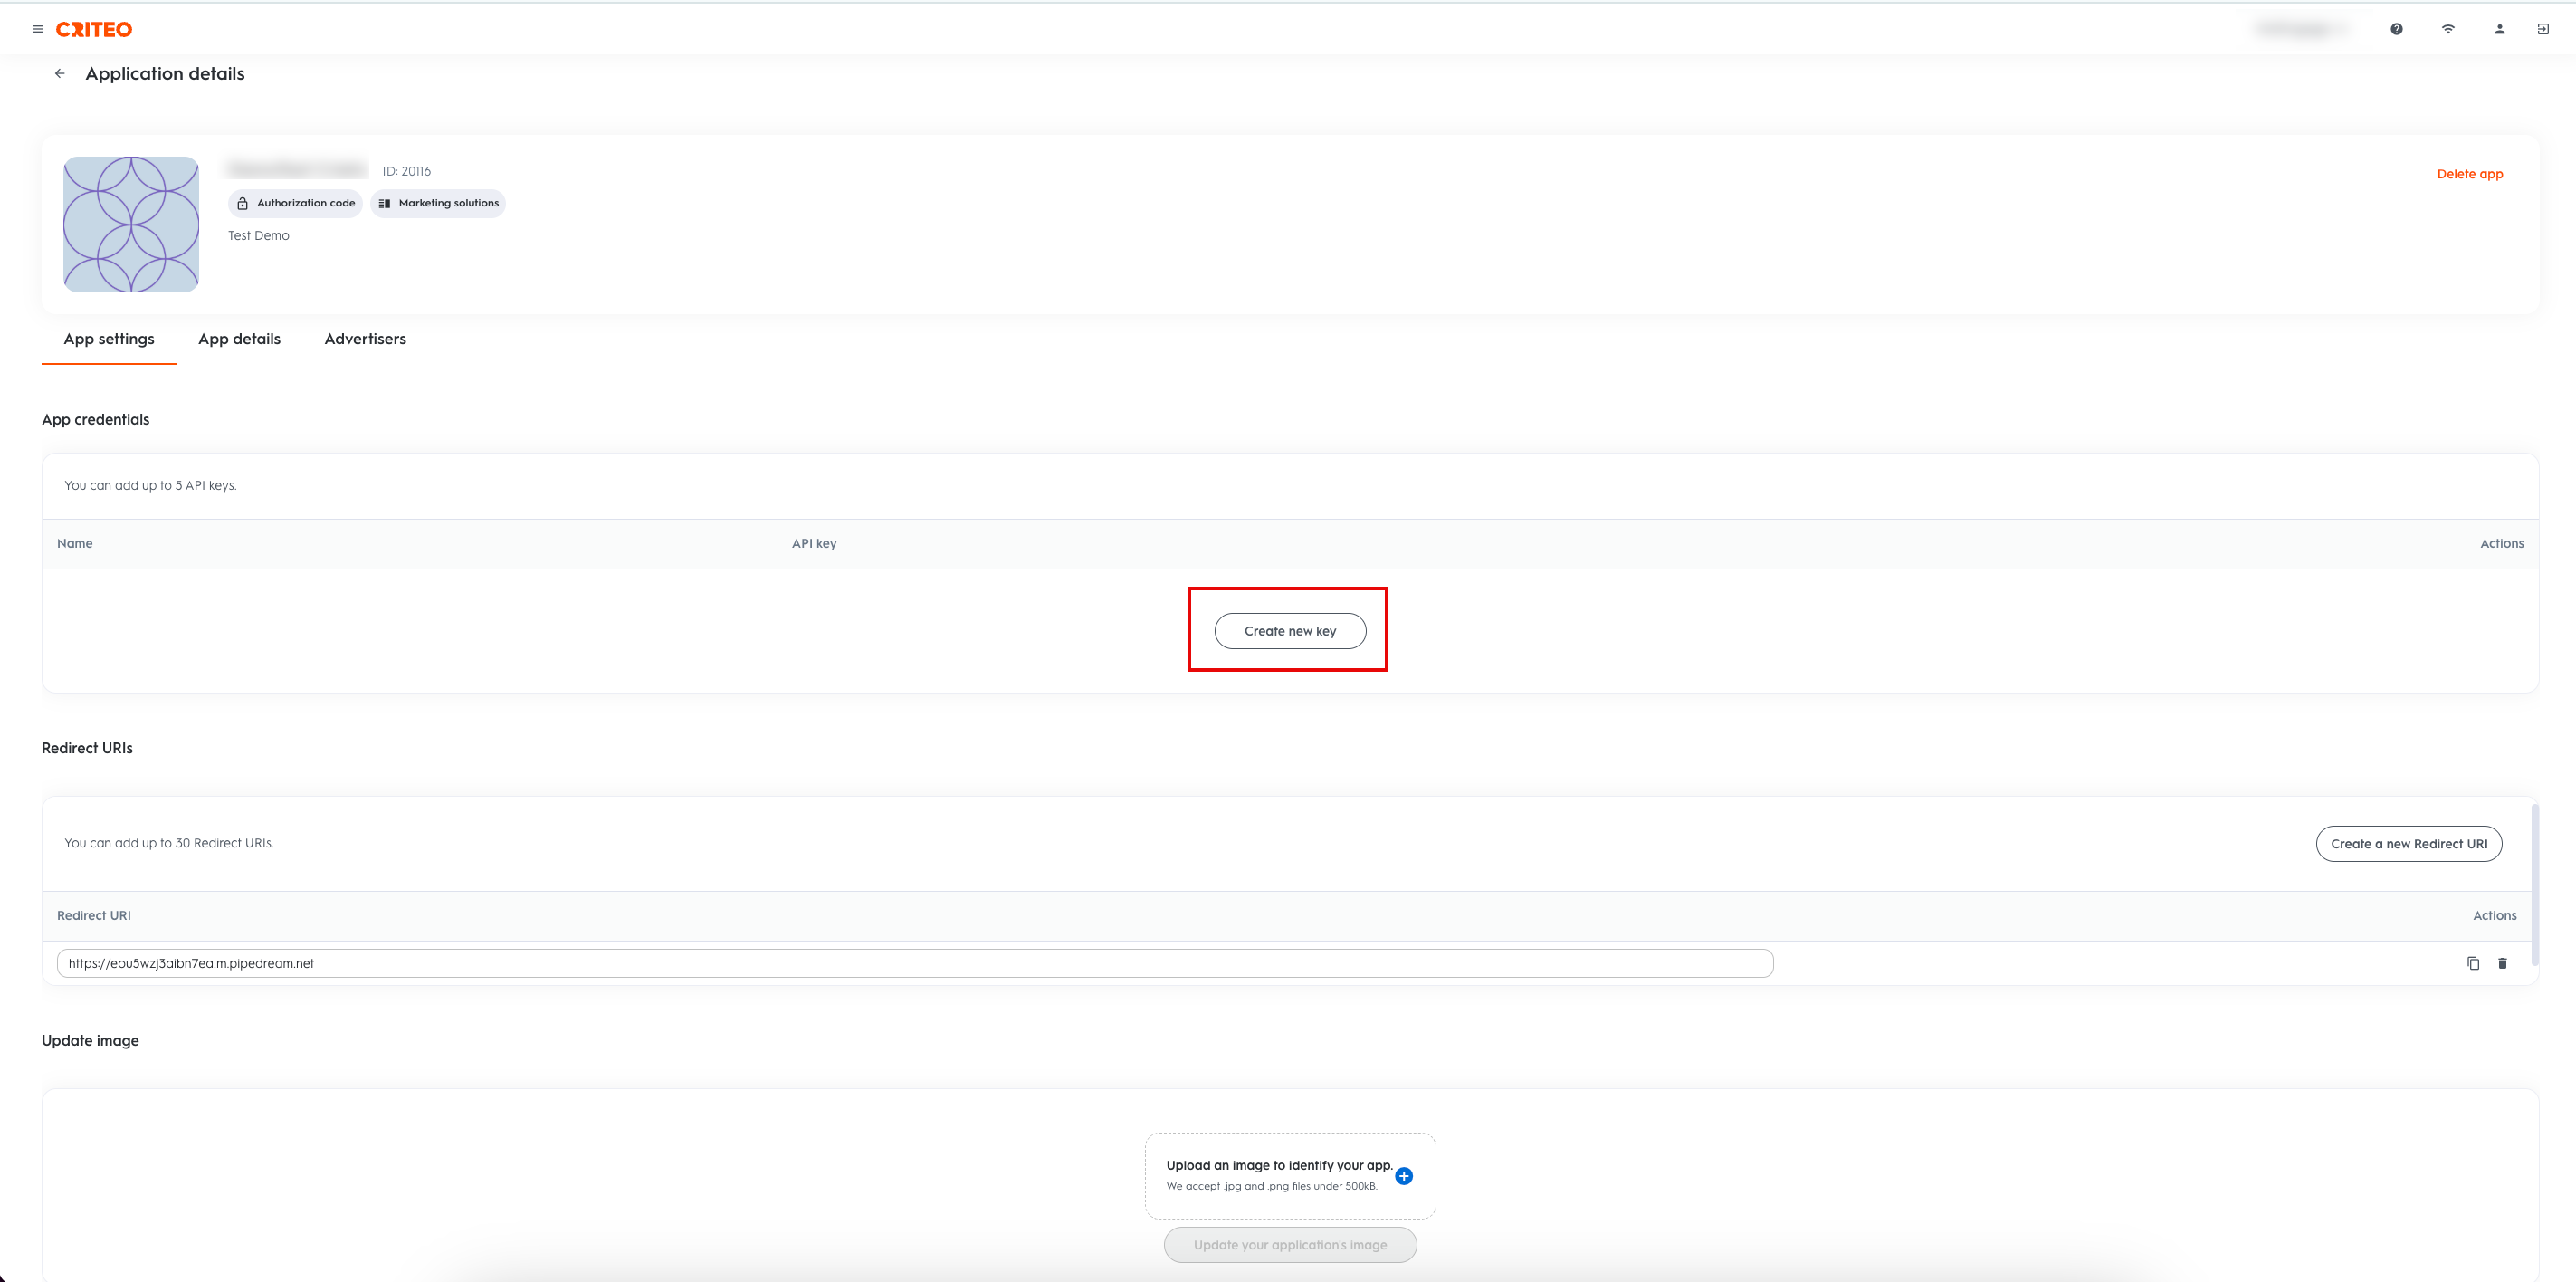Copy the Redirect URI using copy icon
Viewport: 2576px width, 1282px height.
pyautogui.click(x=2474, y=963)
